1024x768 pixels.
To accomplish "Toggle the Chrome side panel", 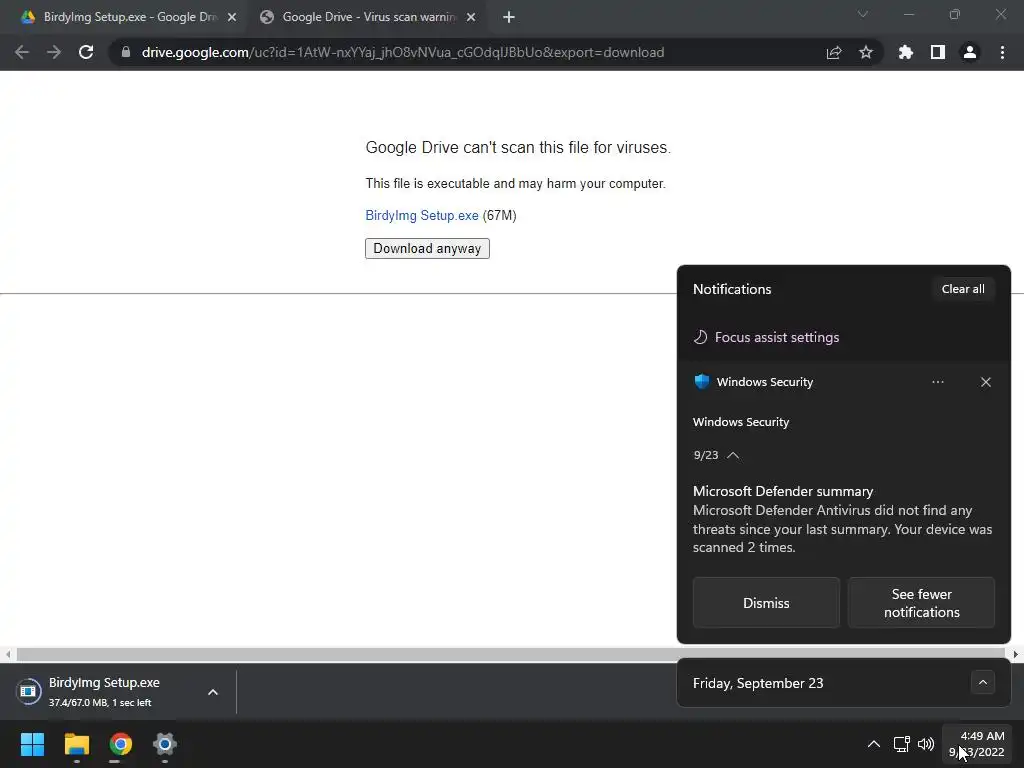I will tap(938, 52).
